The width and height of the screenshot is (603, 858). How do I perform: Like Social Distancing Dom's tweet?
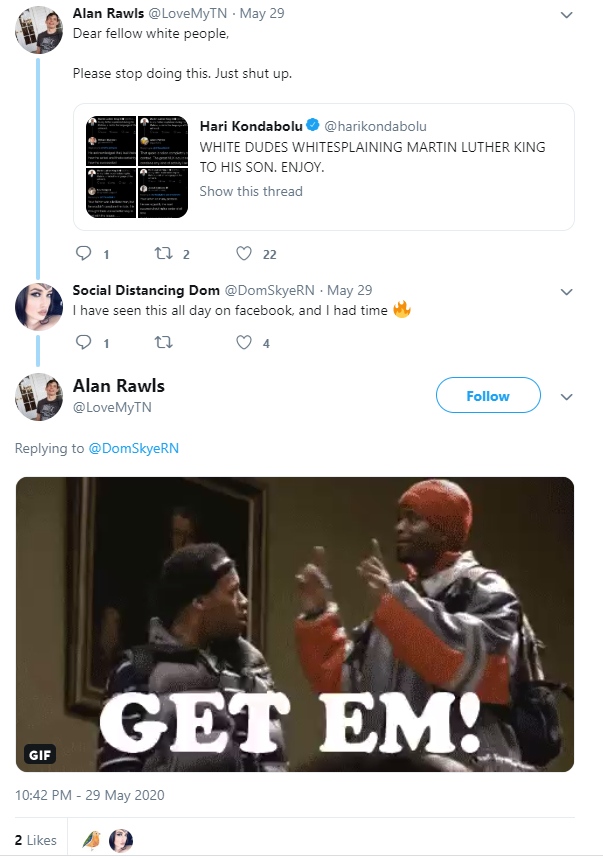click(x=243, y=343)
